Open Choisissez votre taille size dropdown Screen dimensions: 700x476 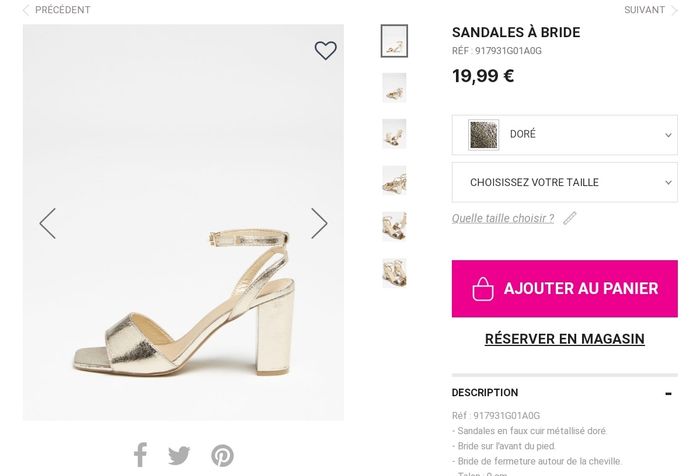564,183
